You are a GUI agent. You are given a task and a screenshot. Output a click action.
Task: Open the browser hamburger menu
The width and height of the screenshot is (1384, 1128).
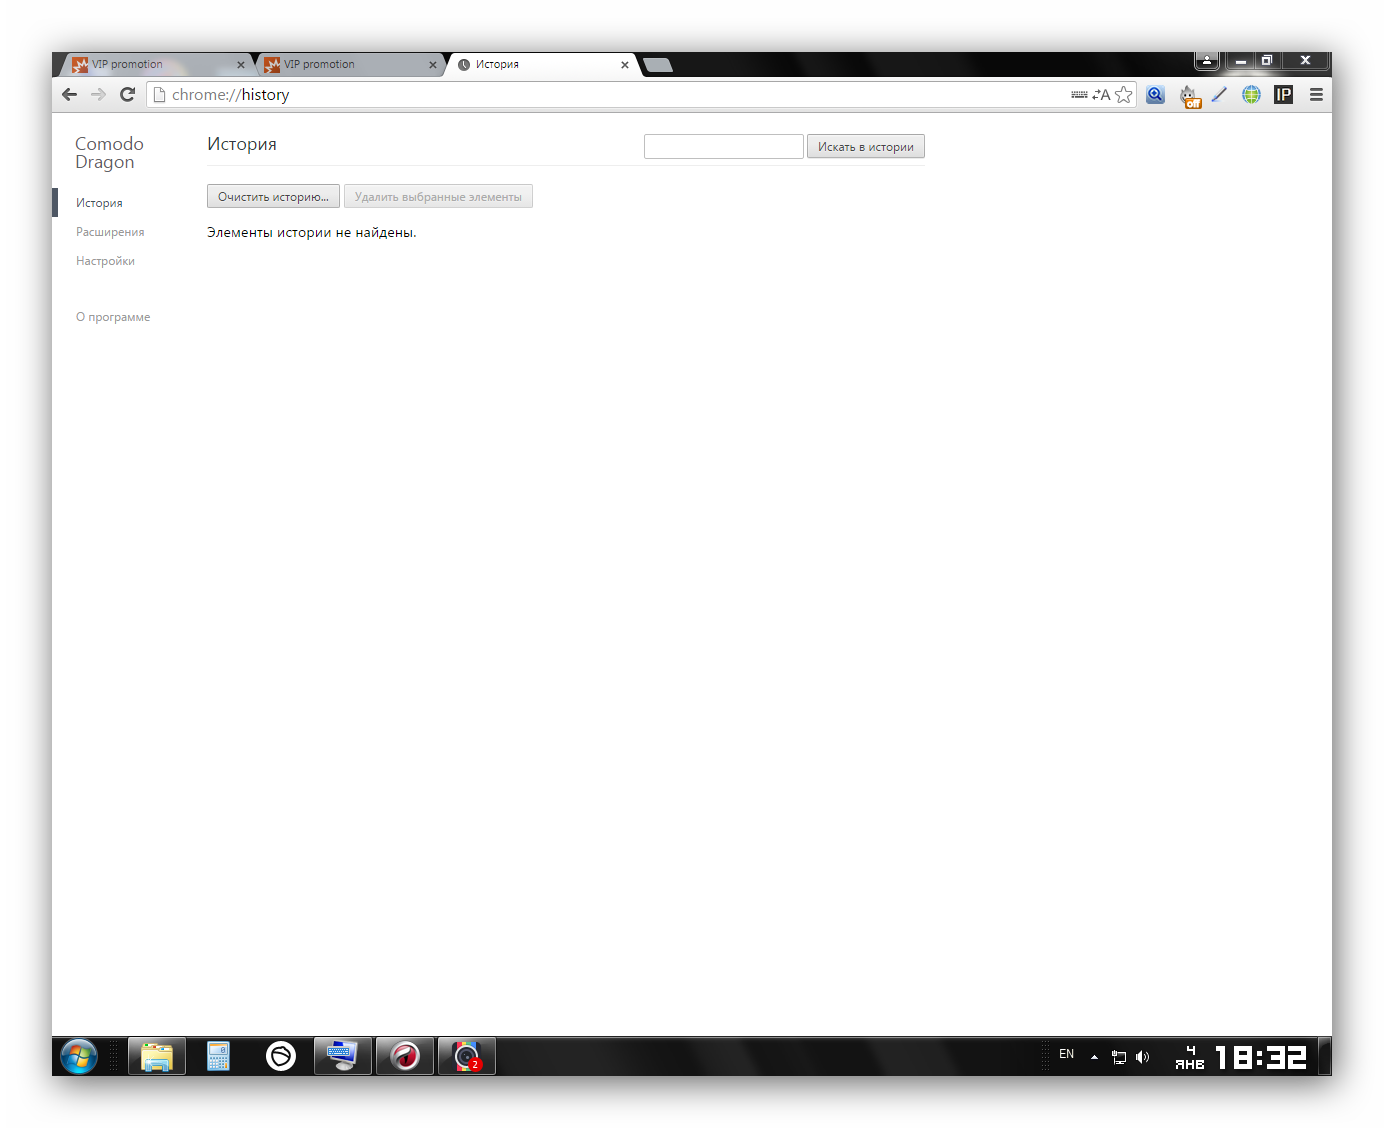click(x=1316, y=94)
